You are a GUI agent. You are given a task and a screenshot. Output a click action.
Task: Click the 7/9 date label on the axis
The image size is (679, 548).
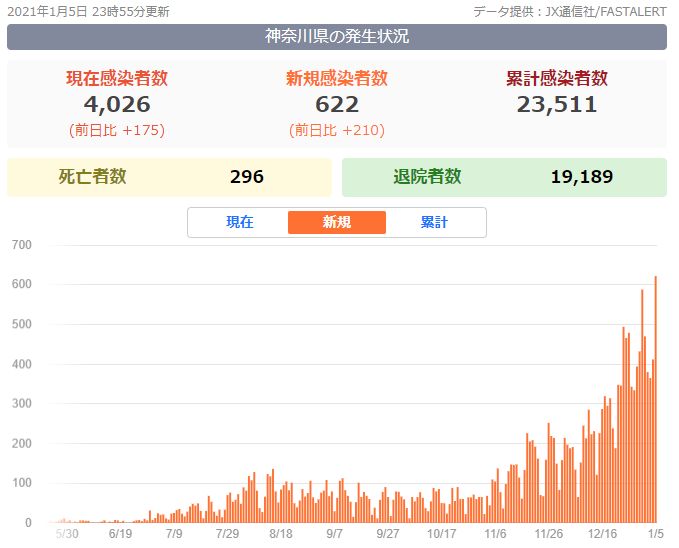[x=174, y=534]
